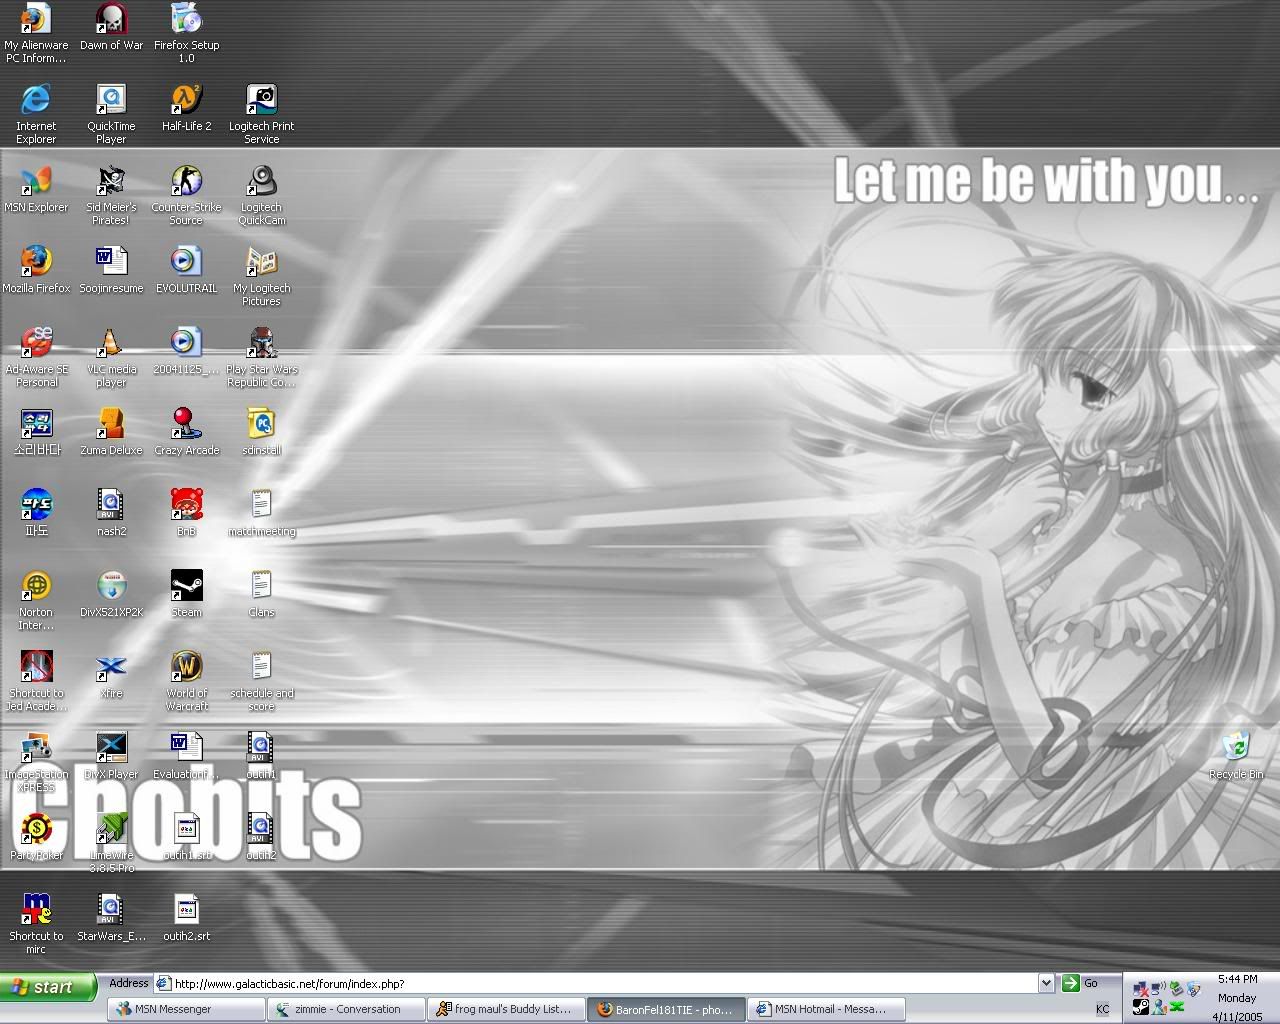The image size is (1280, 1024).
Task: Open the VLC media player icon
Action: (x=111, y=343)
